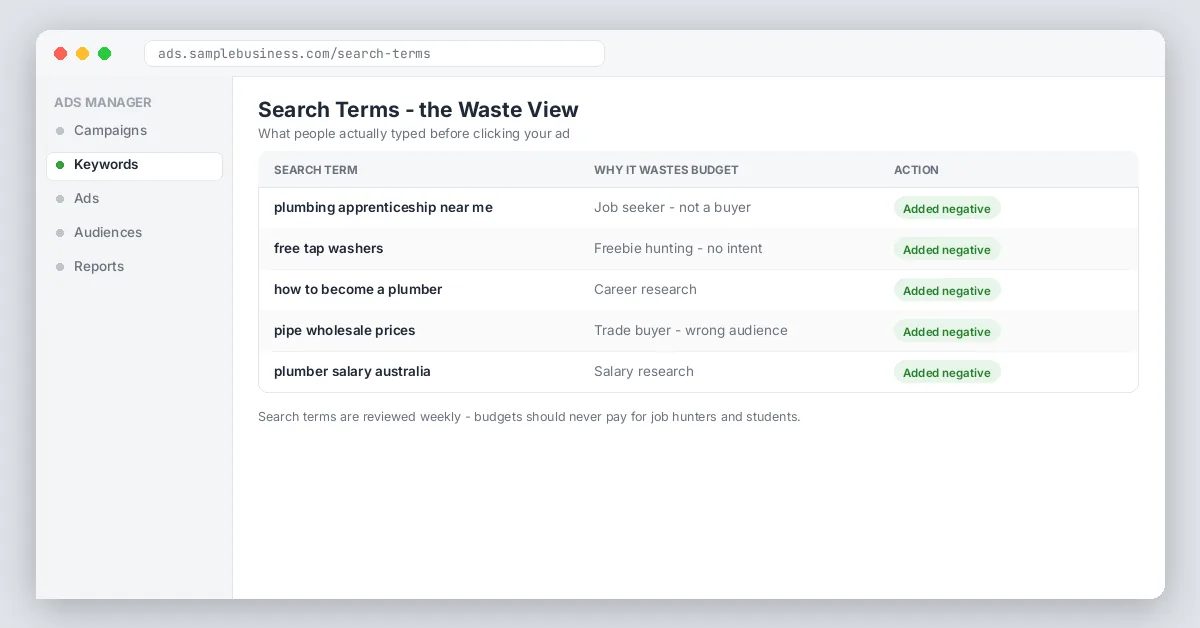
Task: Click the ADS MANAGER sidebar label
Action: (x=103, y=103)
